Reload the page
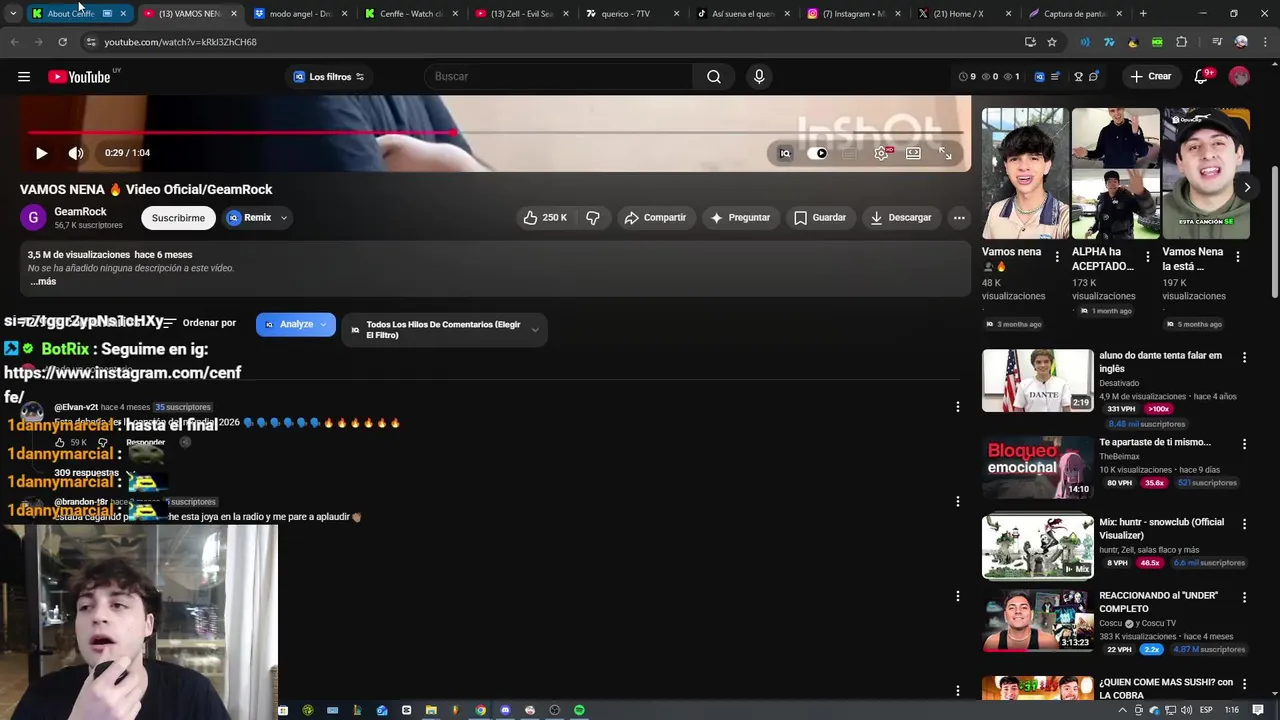Viewport: 1280px width, 720px height. click(x=62, y=42)
